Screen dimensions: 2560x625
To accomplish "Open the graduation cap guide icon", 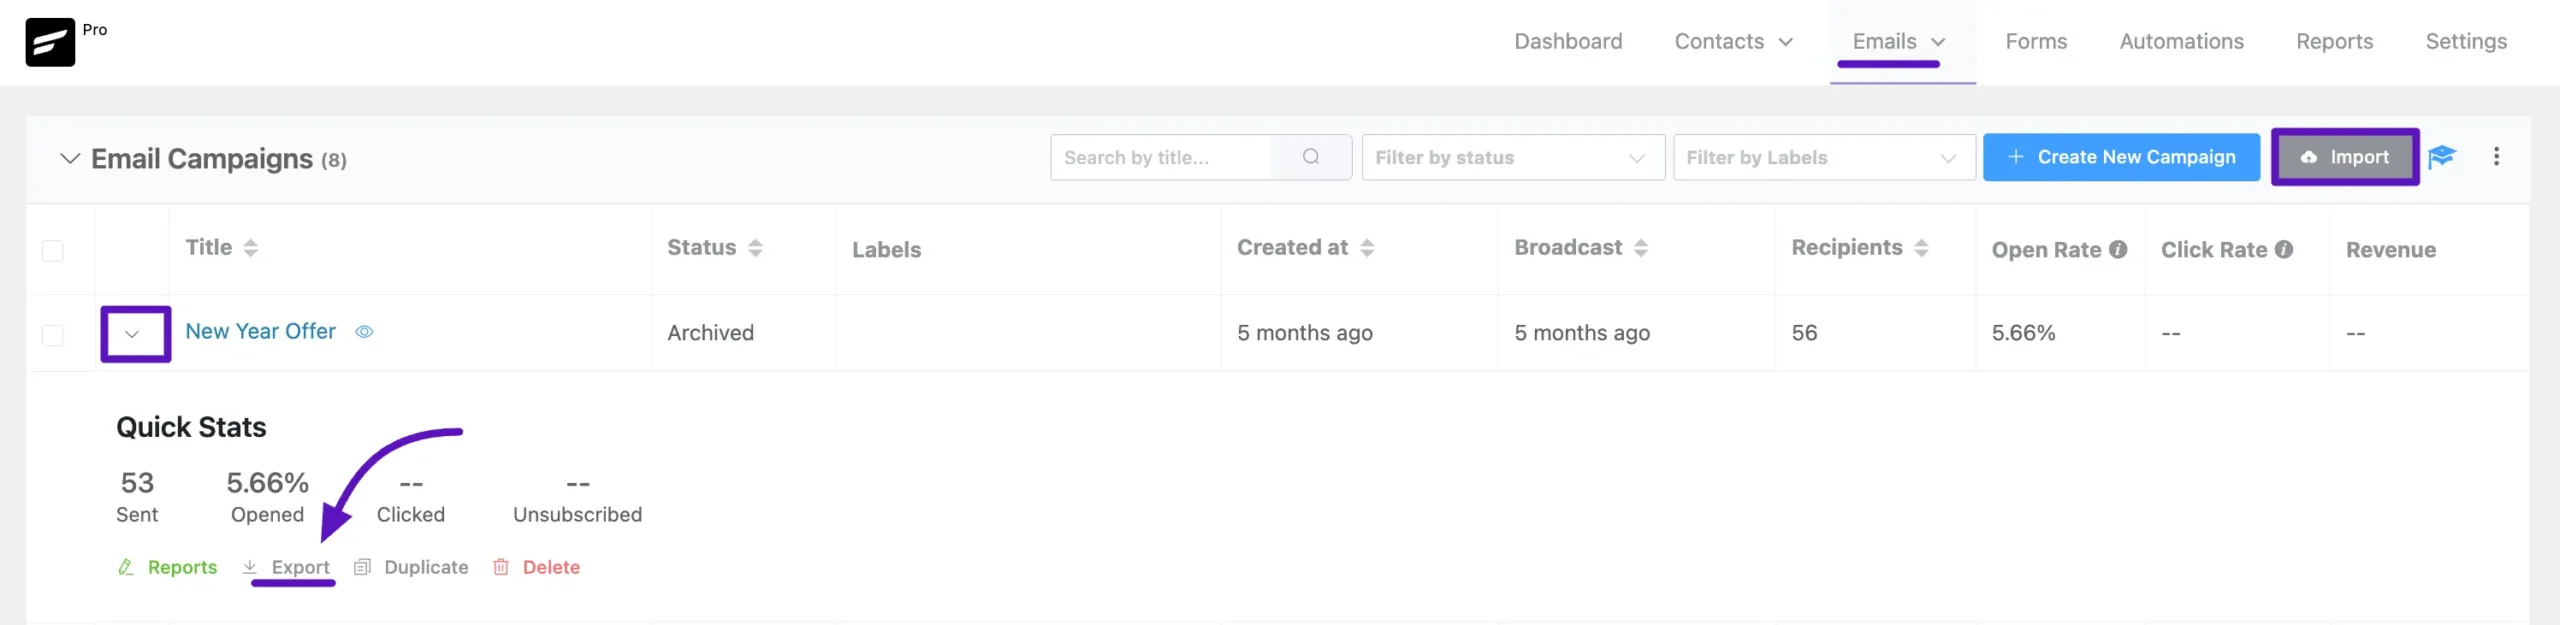I will 2442,157.
